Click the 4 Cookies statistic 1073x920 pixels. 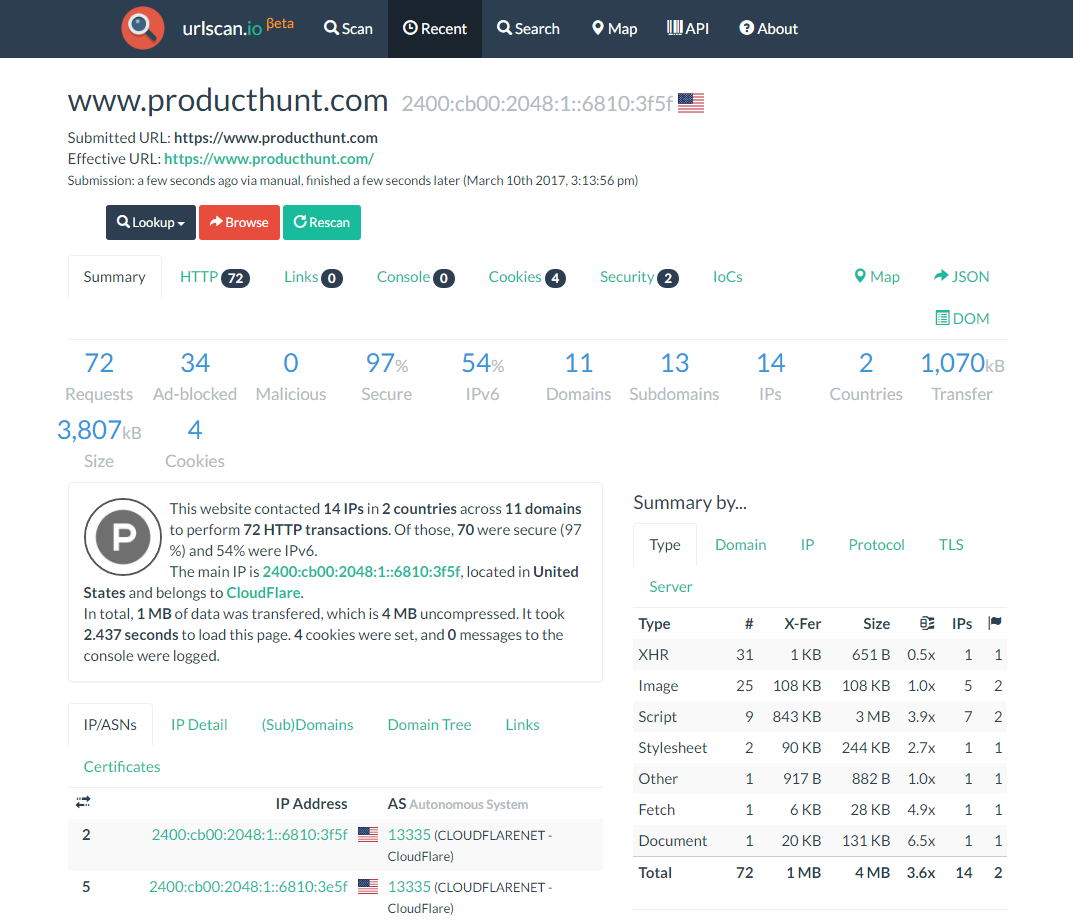[195, 444]
